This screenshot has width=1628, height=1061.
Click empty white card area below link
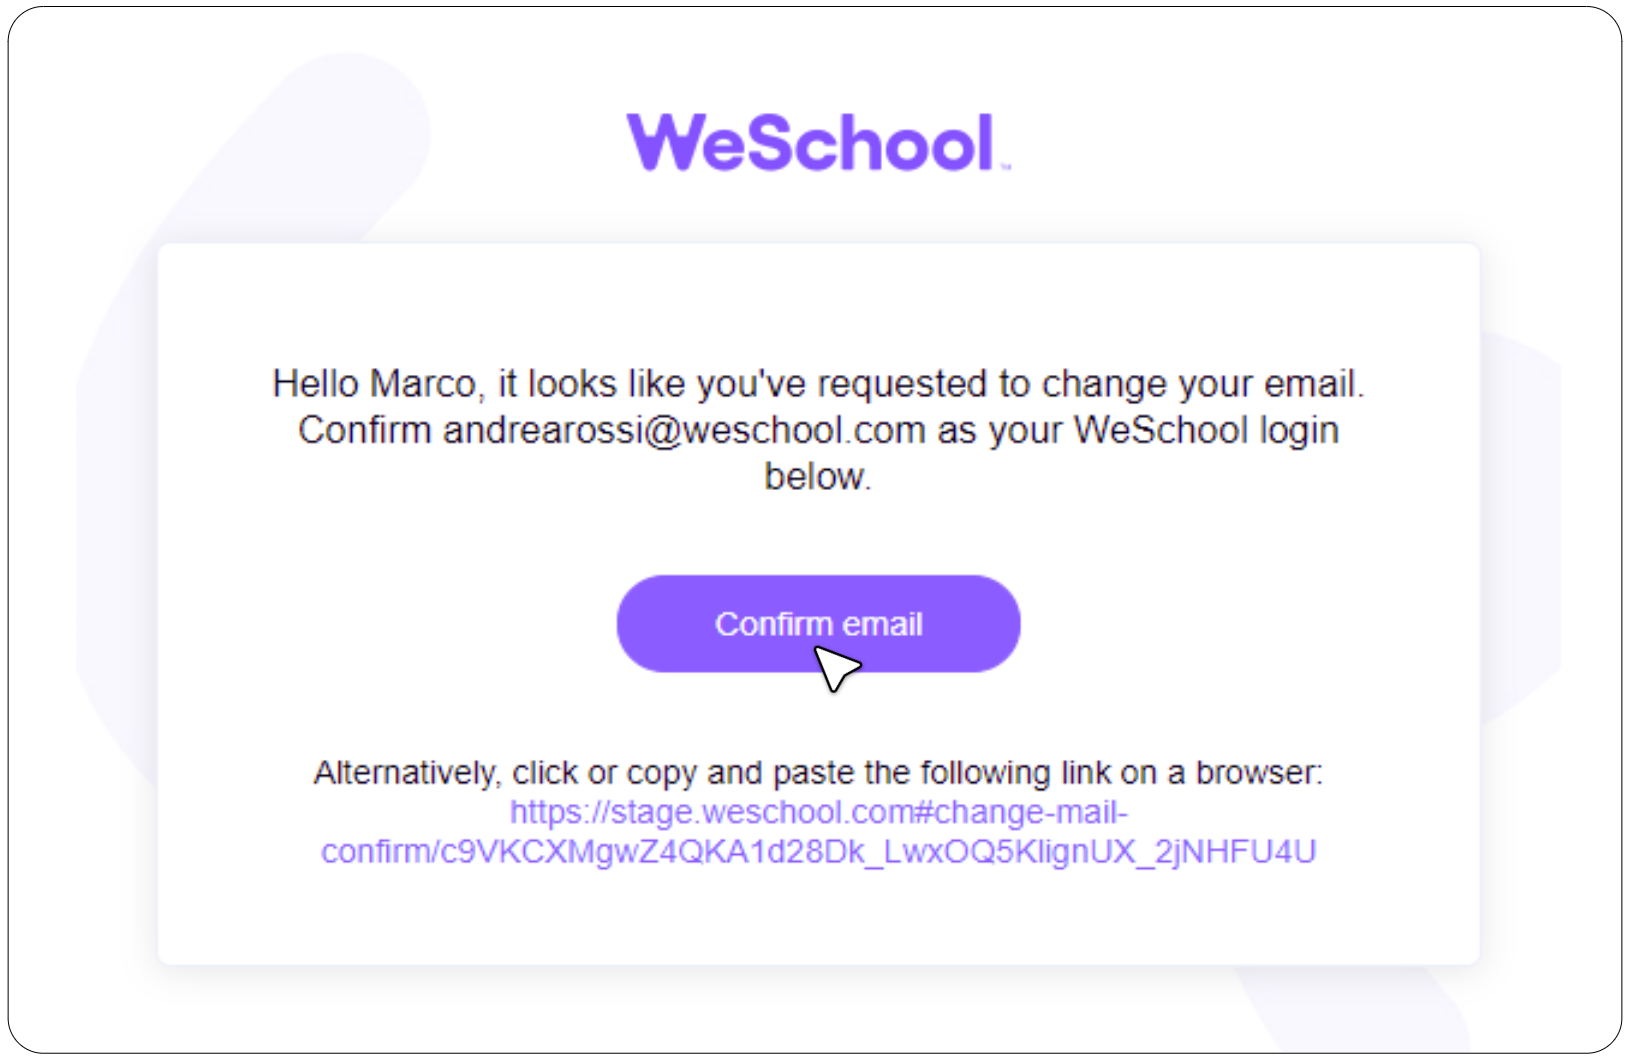point(818,920)
